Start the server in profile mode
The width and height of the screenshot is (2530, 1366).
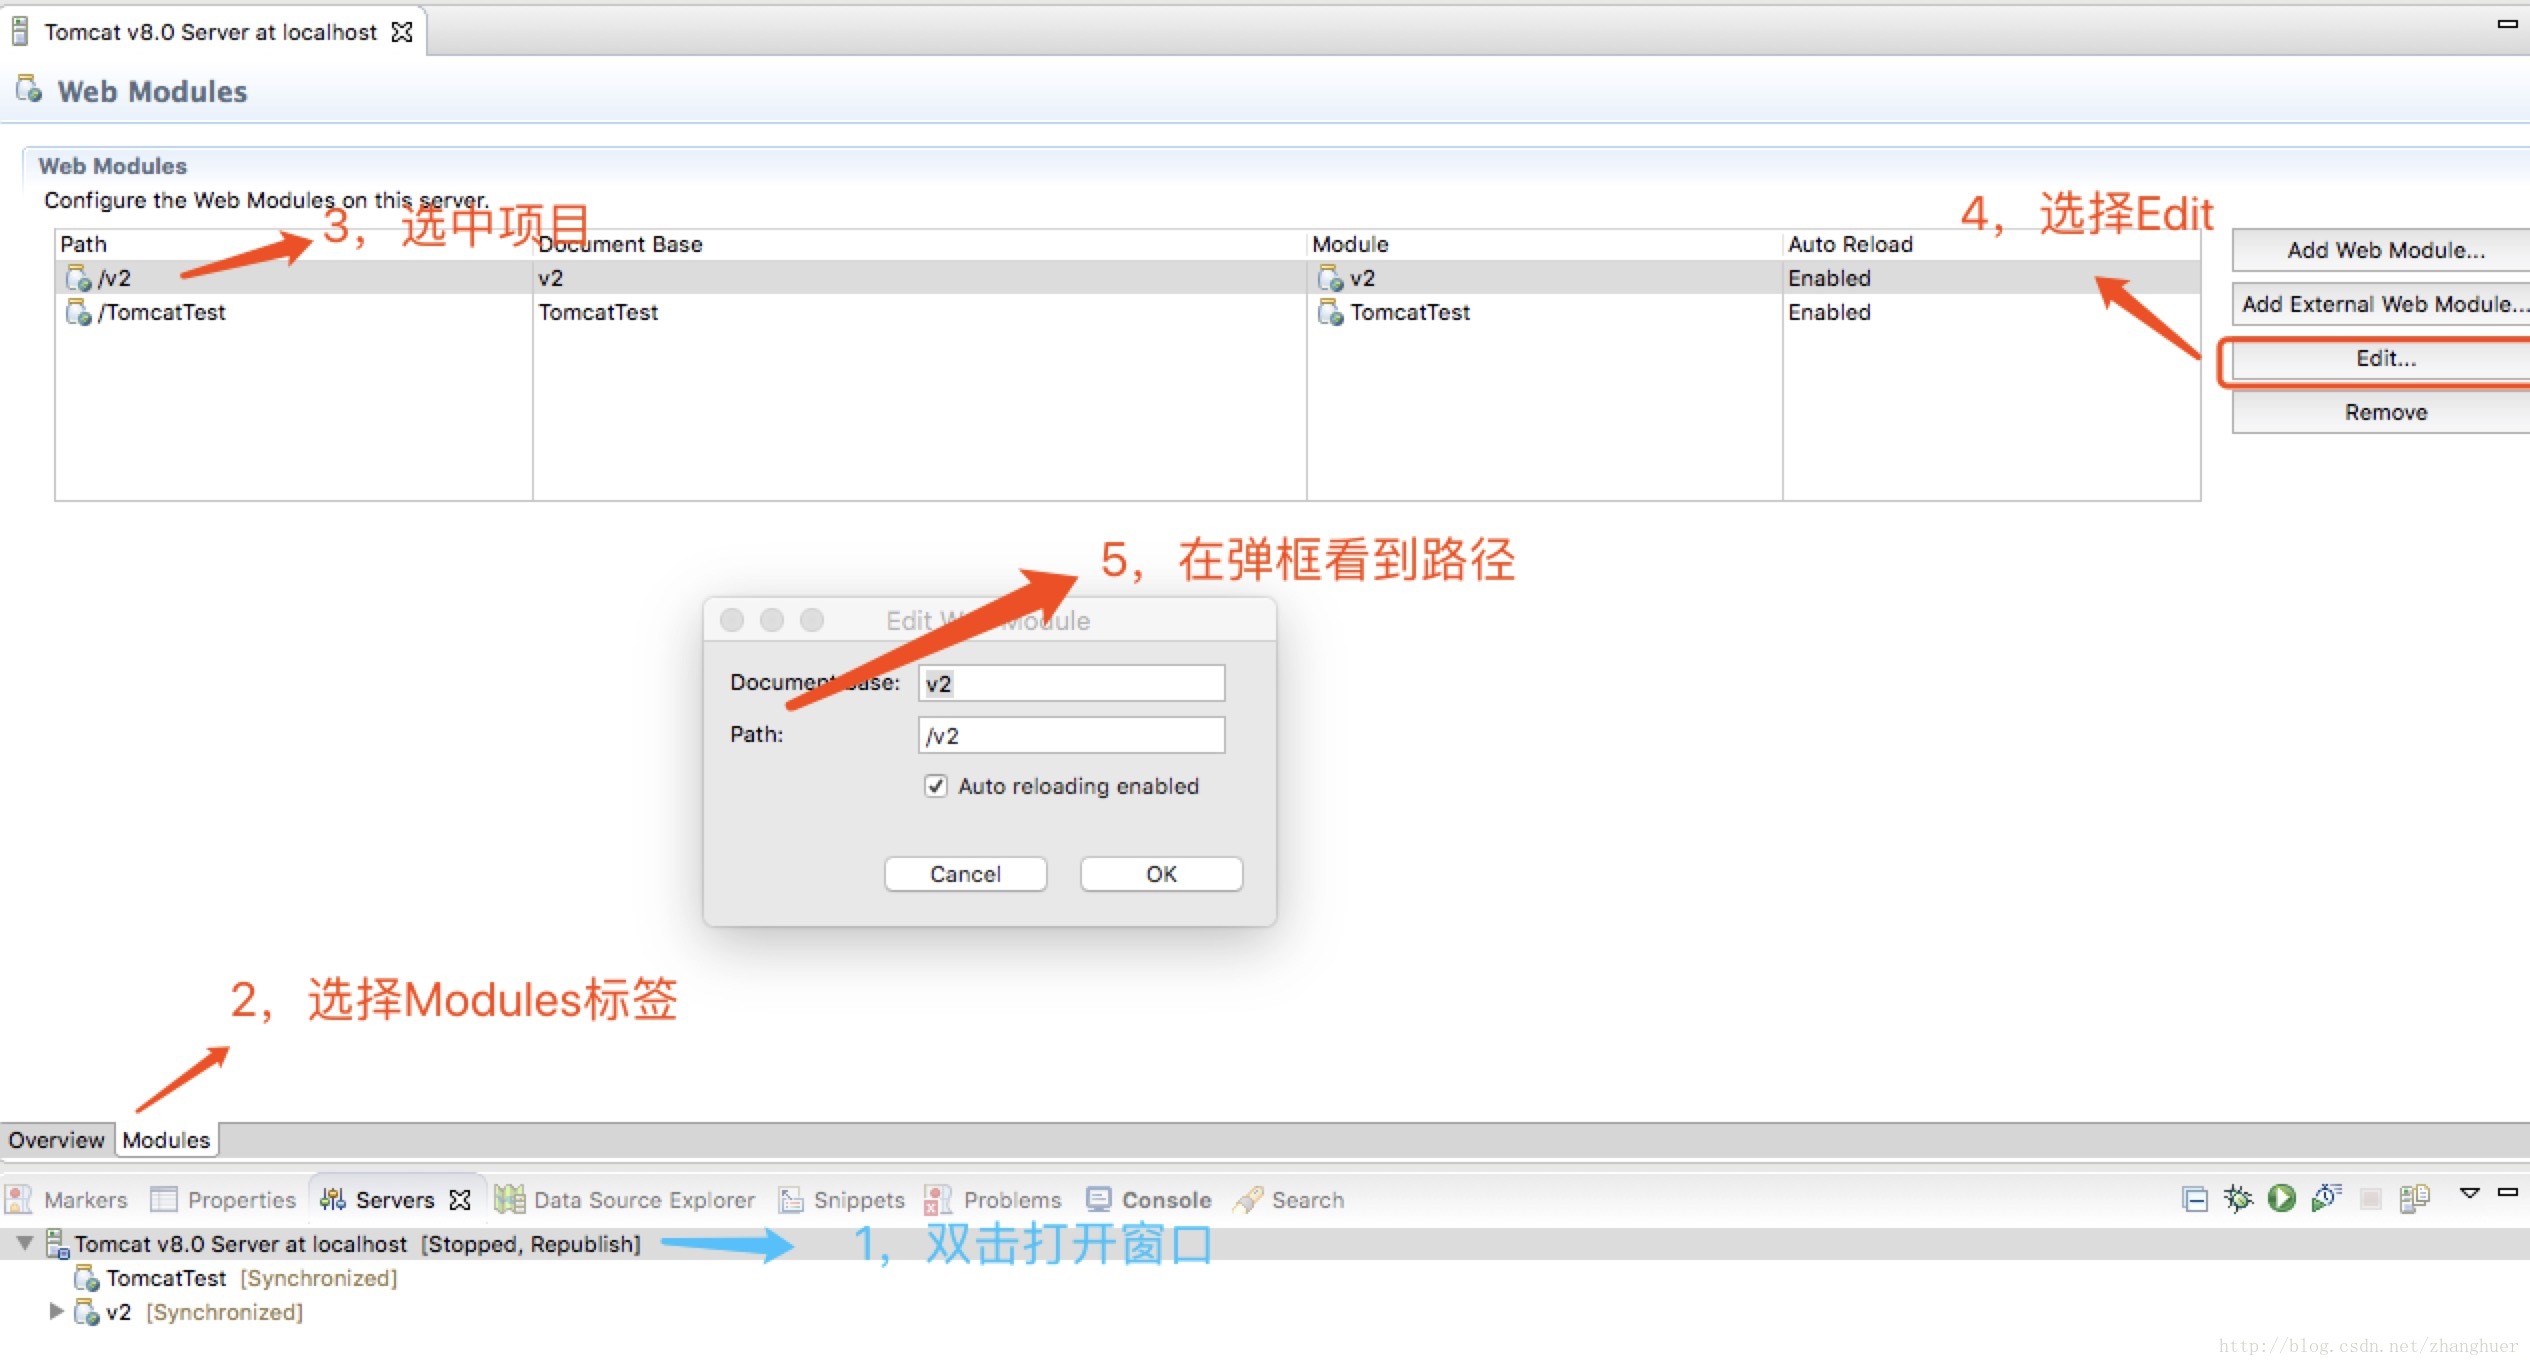click(2326, 1198)
